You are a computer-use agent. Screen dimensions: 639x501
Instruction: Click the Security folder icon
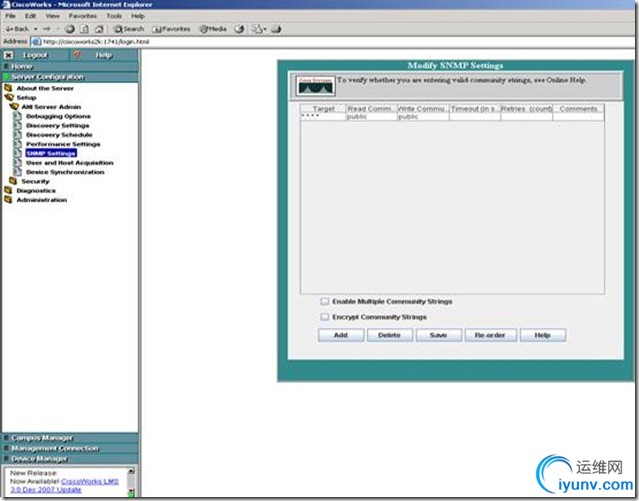(x=13, y=181)
